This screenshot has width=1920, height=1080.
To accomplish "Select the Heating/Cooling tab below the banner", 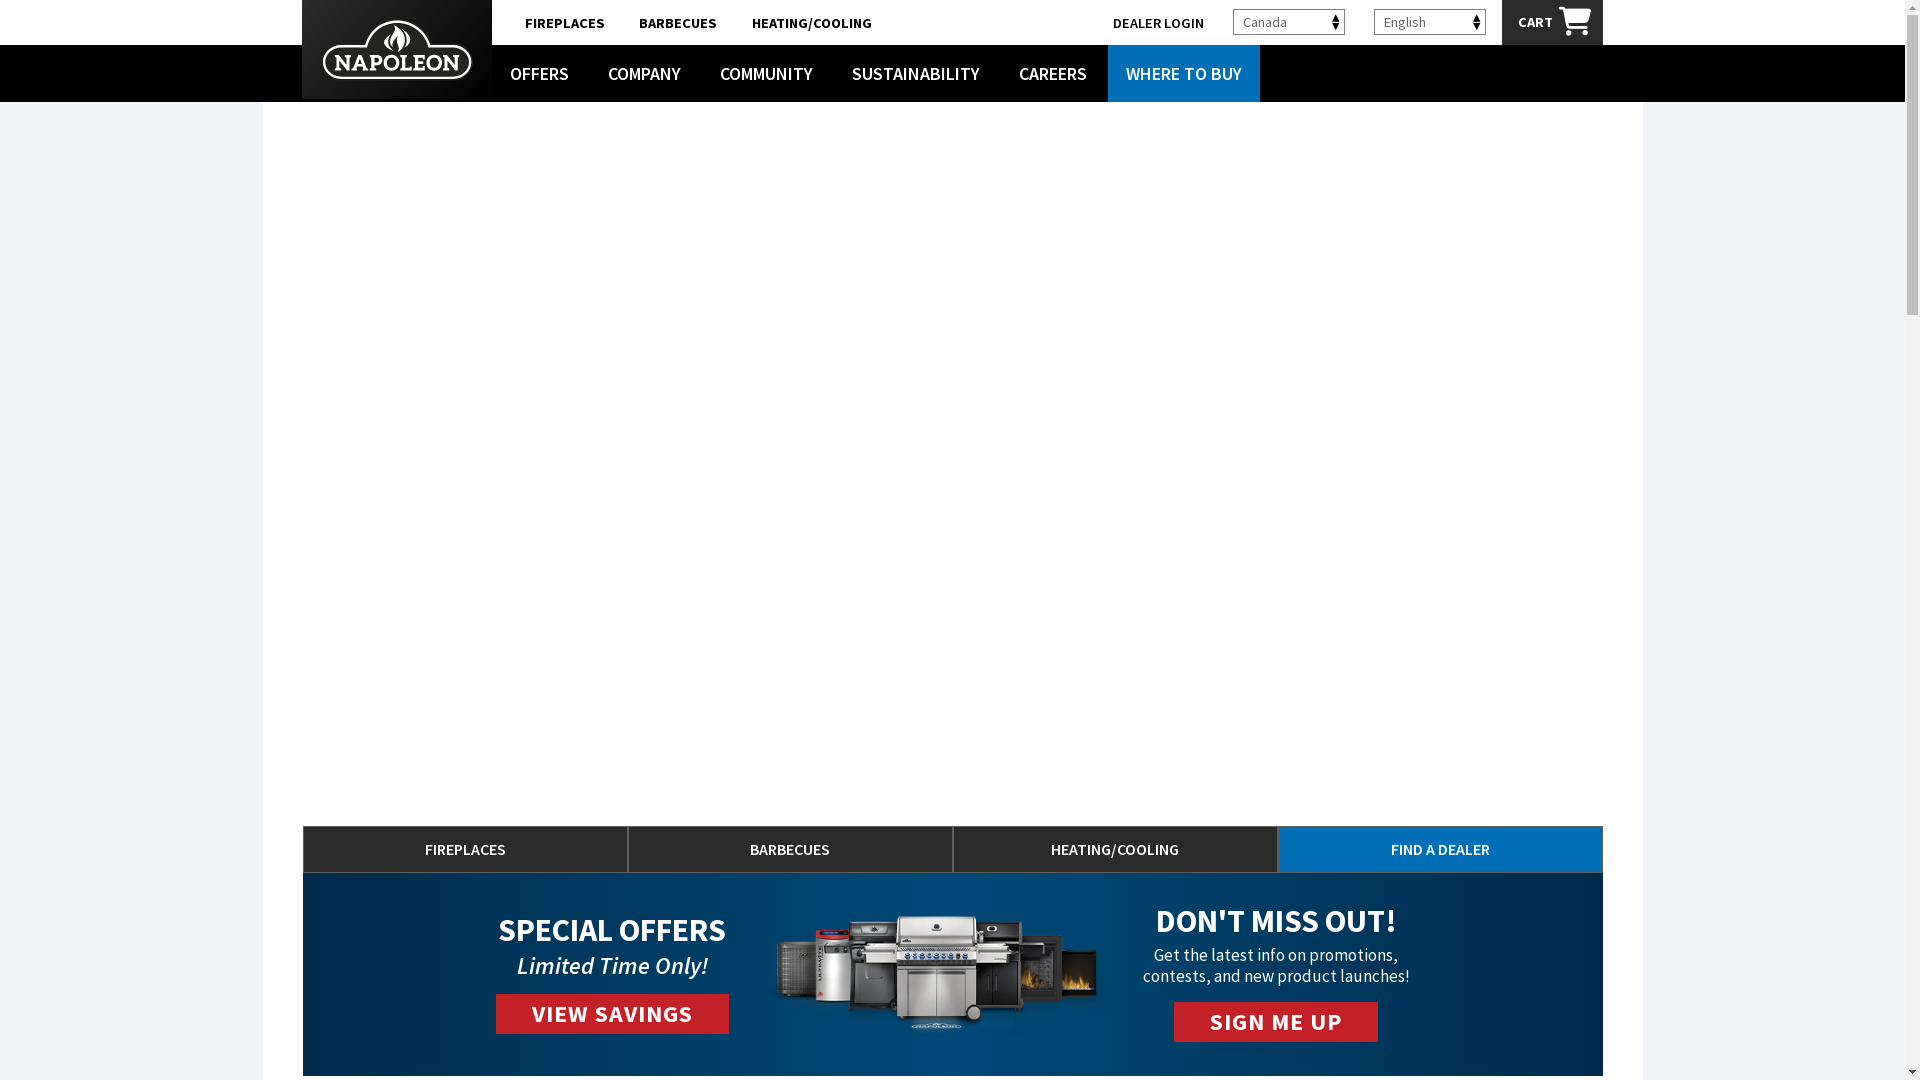I will [1115, 849].
